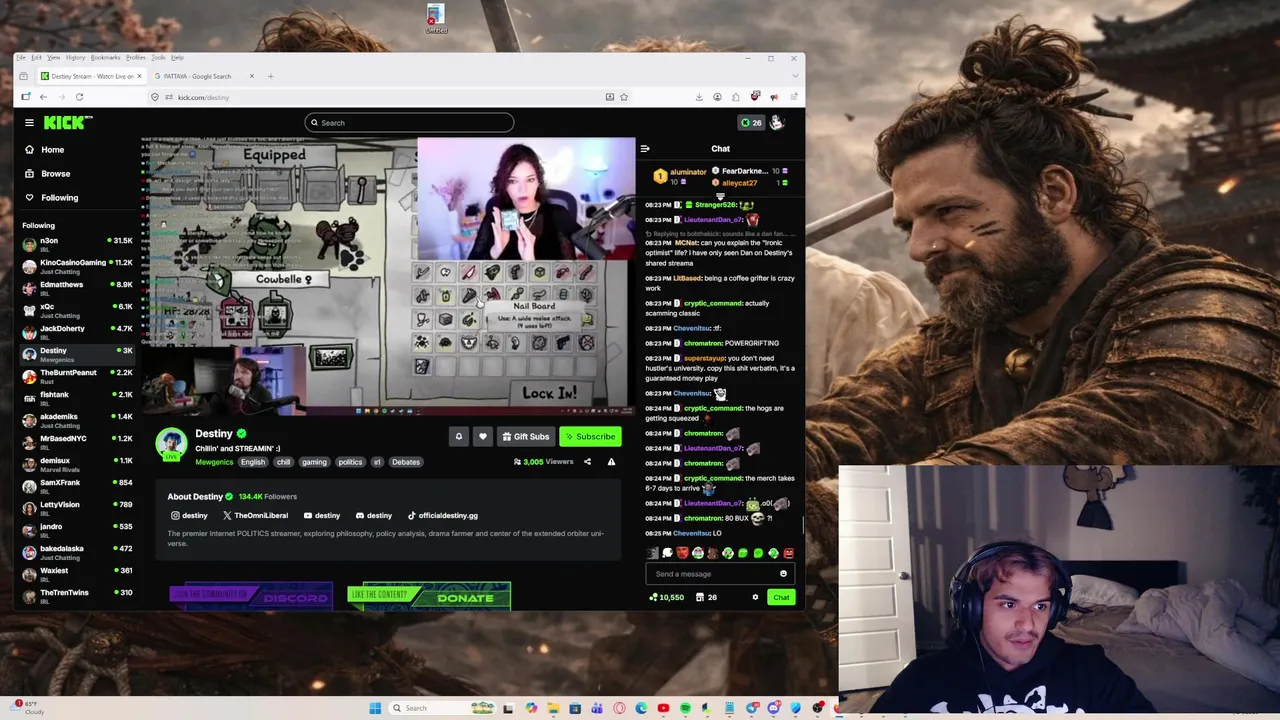This screenshot has width=1280, height=720.
Task: Open Microsoft Edge from the taskbar
Action: pos(641,708)
